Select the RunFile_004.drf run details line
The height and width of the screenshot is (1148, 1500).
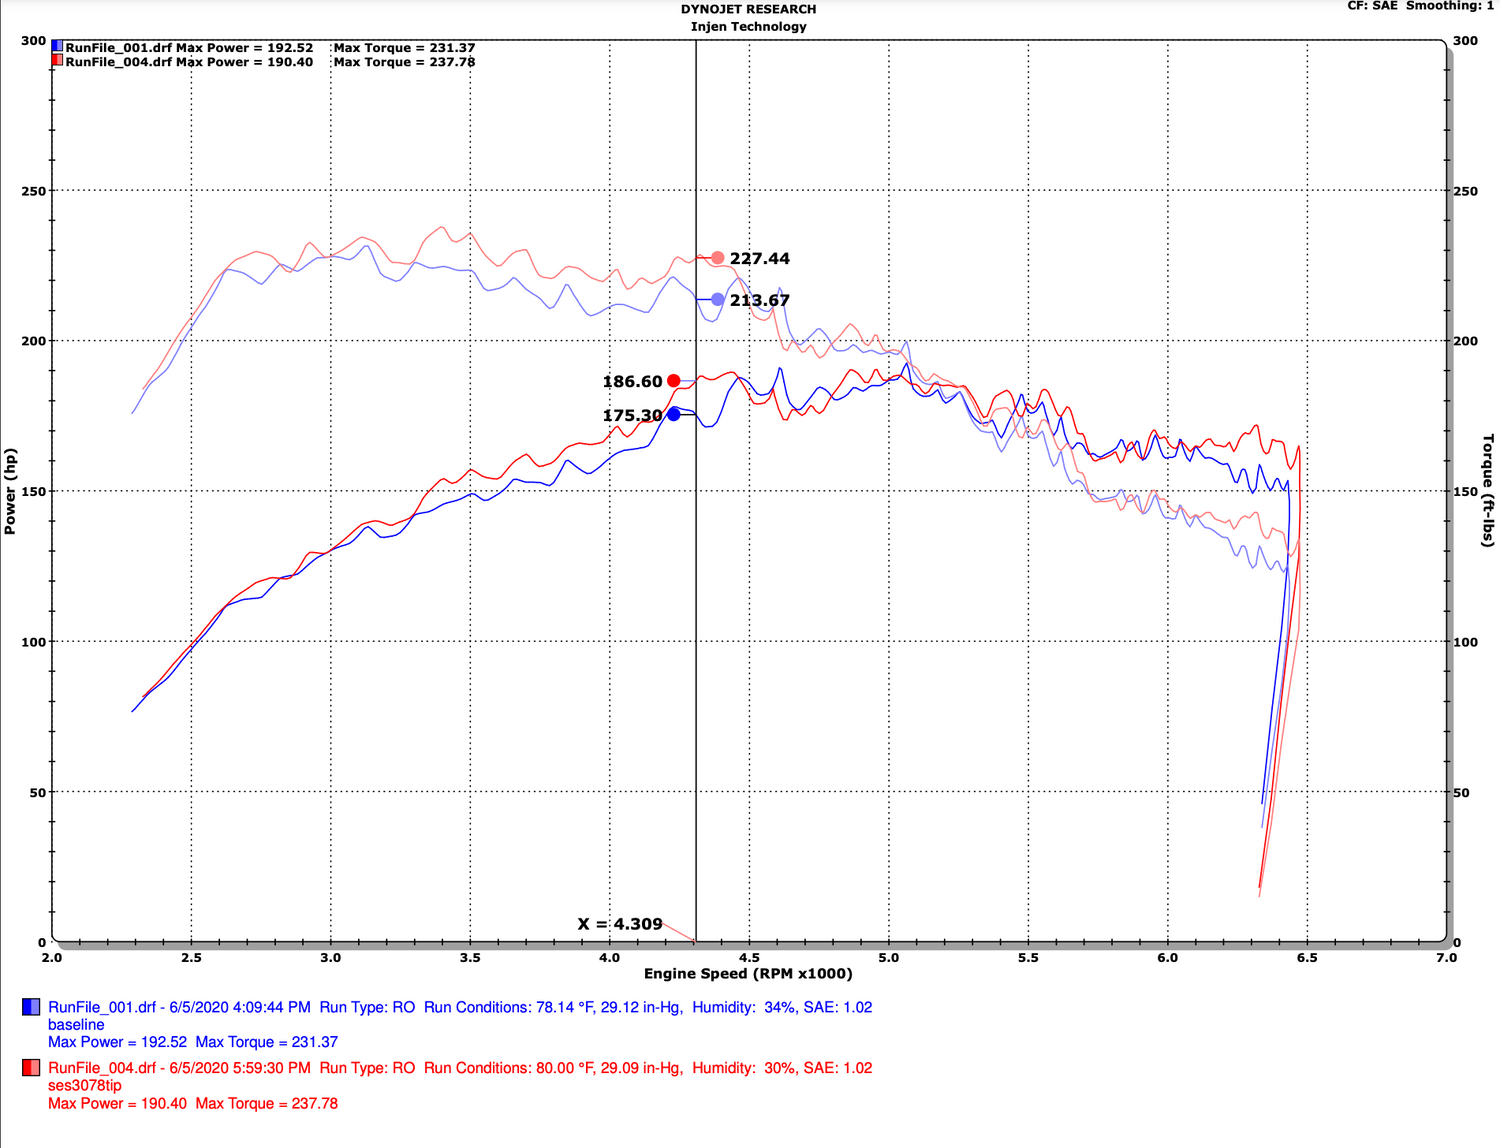(x=460, y=1068)
